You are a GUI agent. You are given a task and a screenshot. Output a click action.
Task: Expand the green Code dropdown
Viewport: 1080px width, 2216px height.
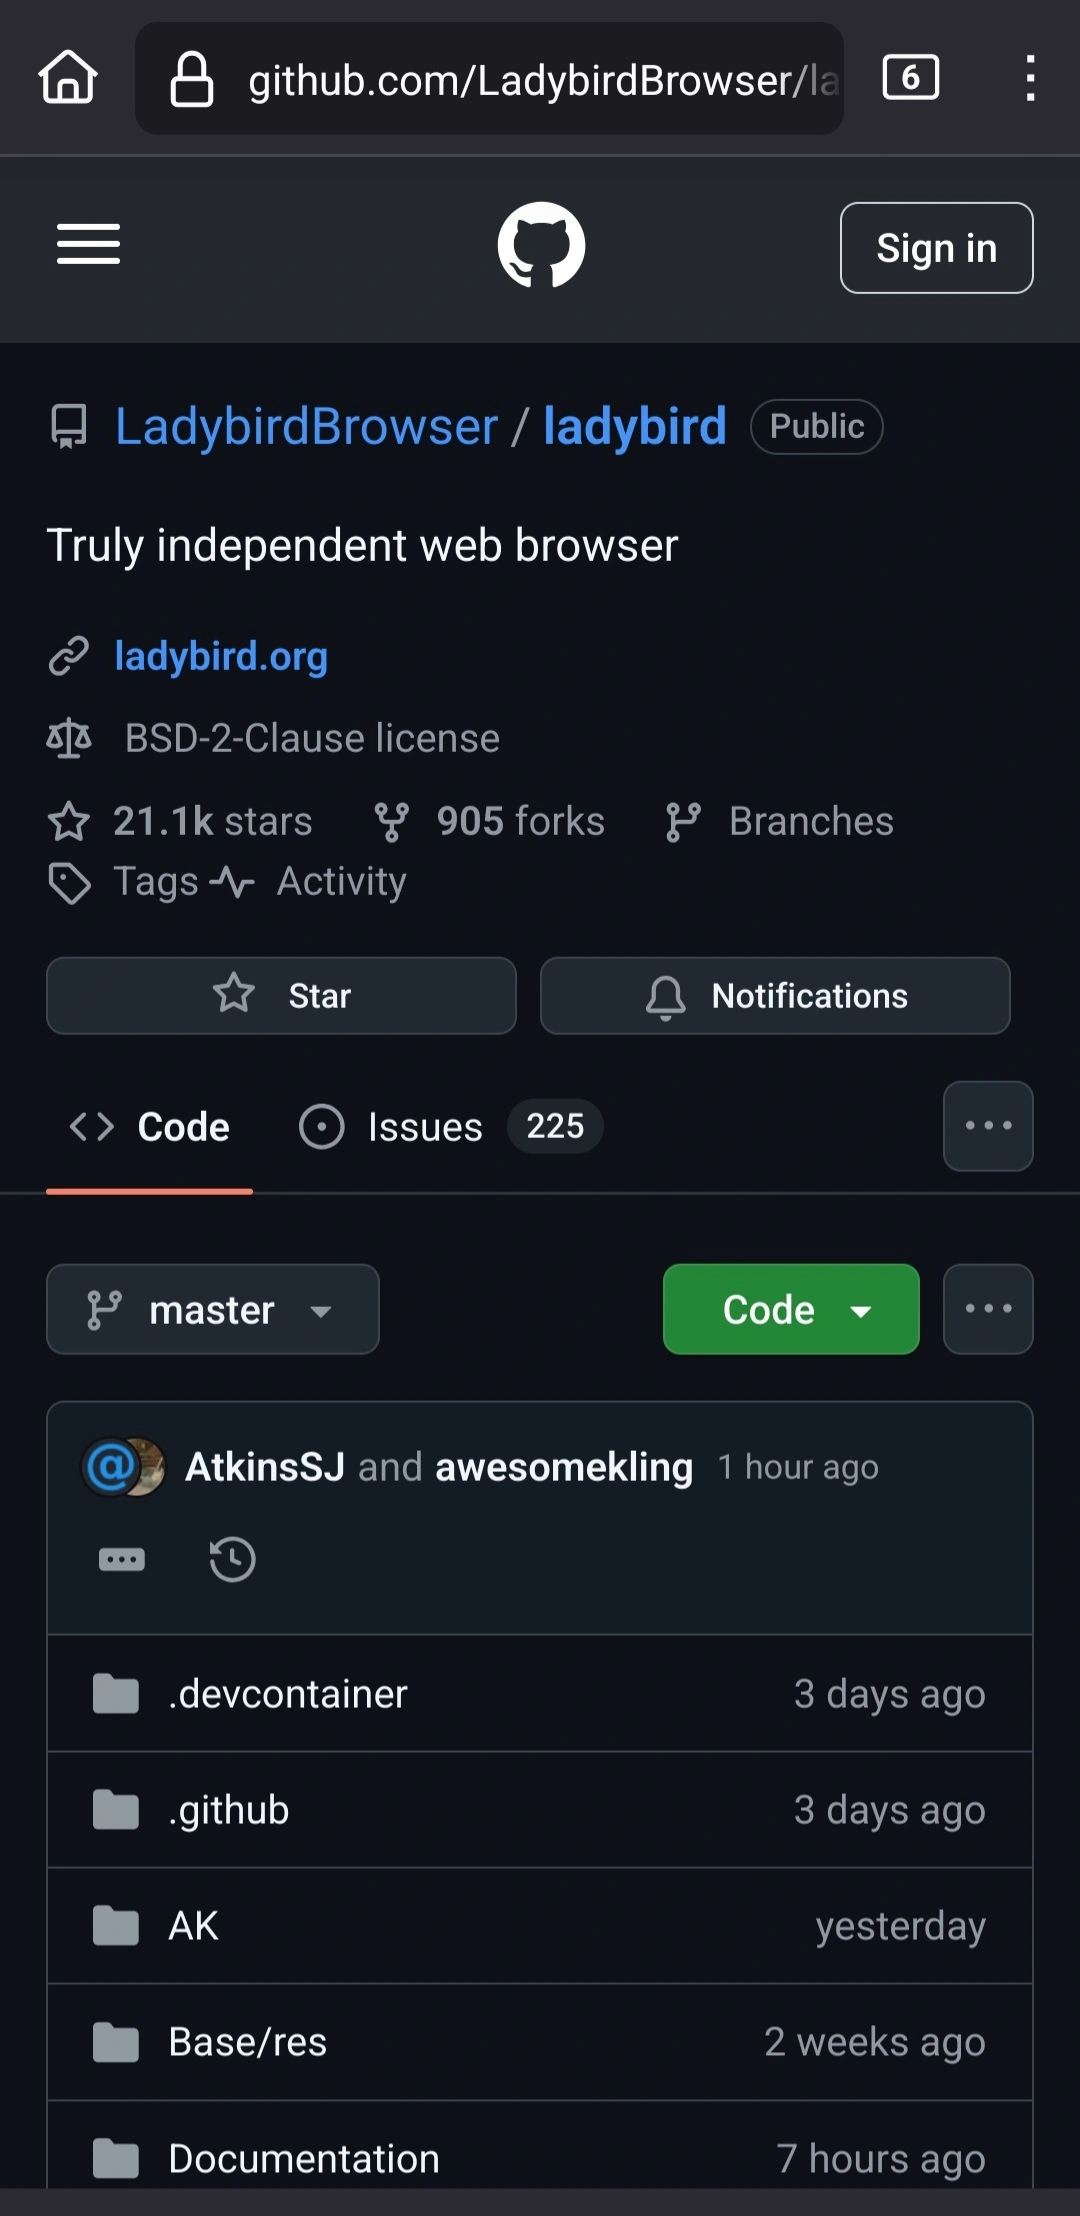click(x=791, y=1309)
